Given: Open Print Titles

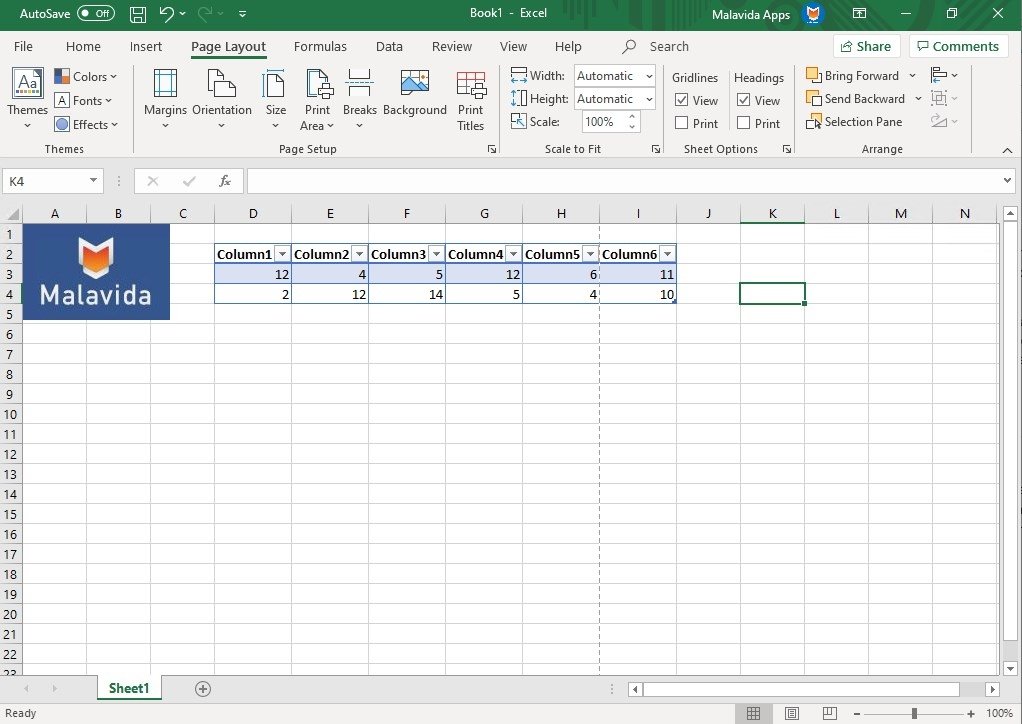Looking at the screenshot, I should pos(470,98).
